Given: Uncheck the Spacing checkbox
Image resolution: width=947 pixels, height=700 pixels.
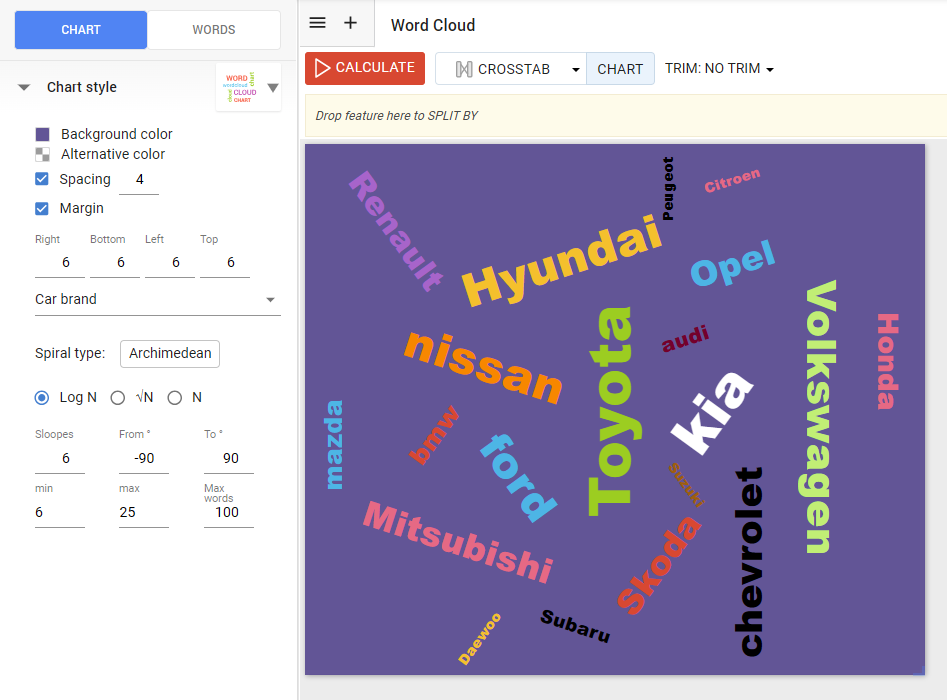Looking at the screenshot, I should [41, 179].
